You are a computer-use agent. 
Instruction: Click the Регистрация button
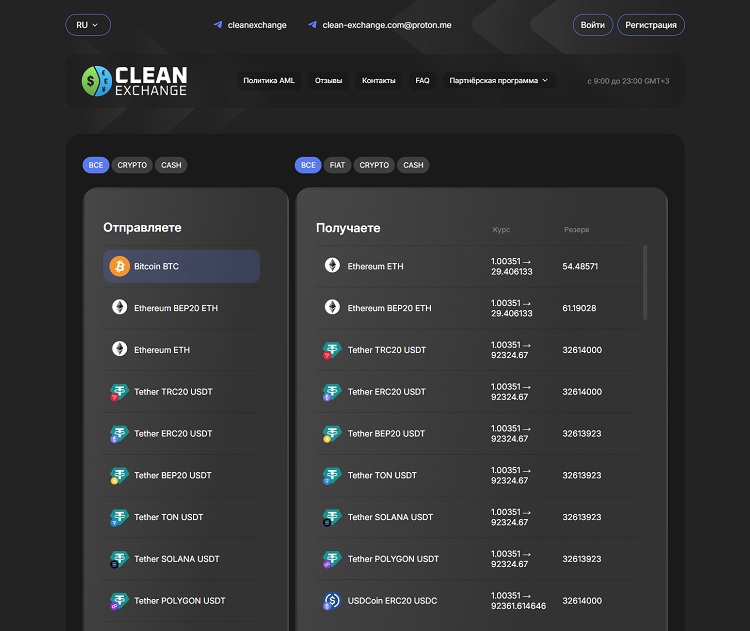click(x=651, y=25)
